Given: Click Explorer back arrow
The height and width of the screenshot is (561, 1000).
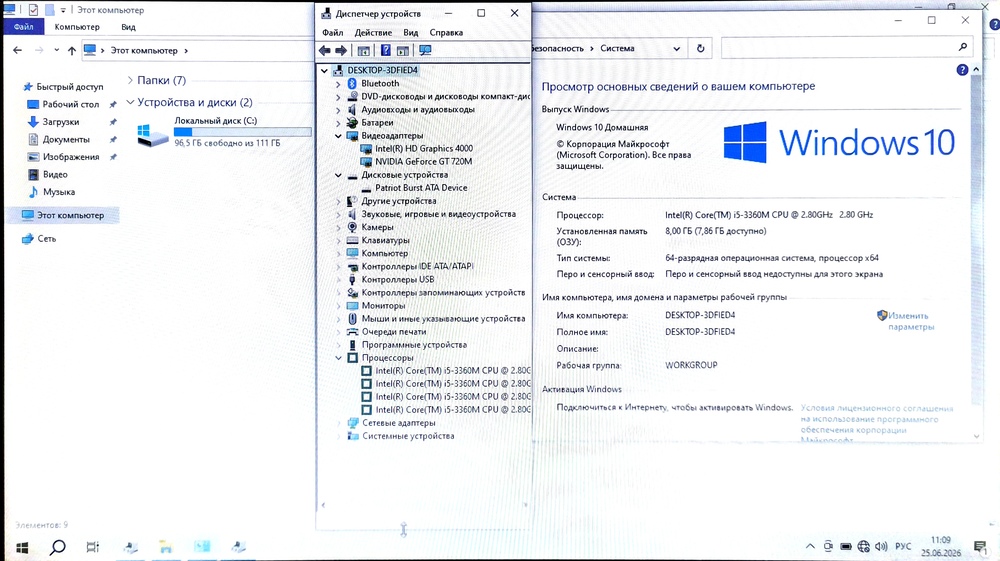Looking at the screenshot, I should click(x=17, y=50).
